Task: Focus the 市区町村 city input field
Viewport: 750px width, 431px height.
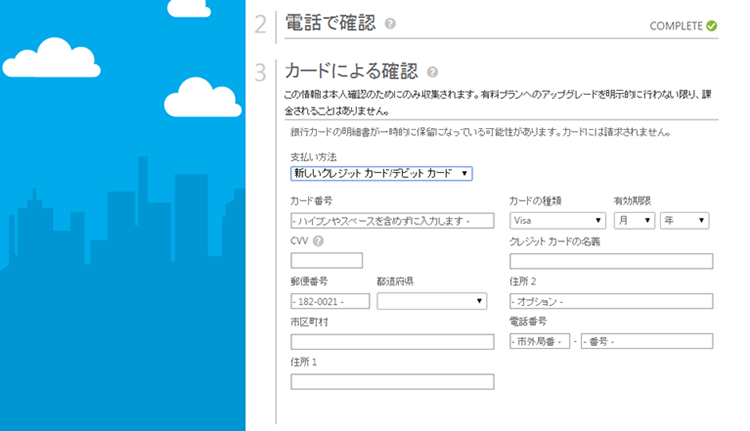Action: tap(392, 342)
